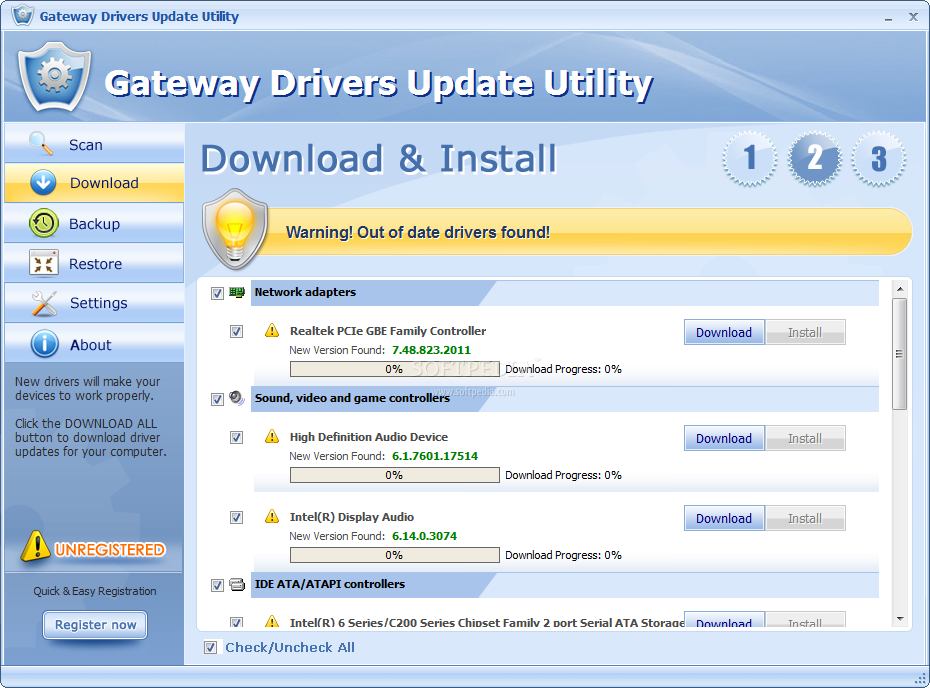Uncheck the High Definition Audio Device checkbox
The height and width of the screenshot is (688, 930).
tap(236, 437)
